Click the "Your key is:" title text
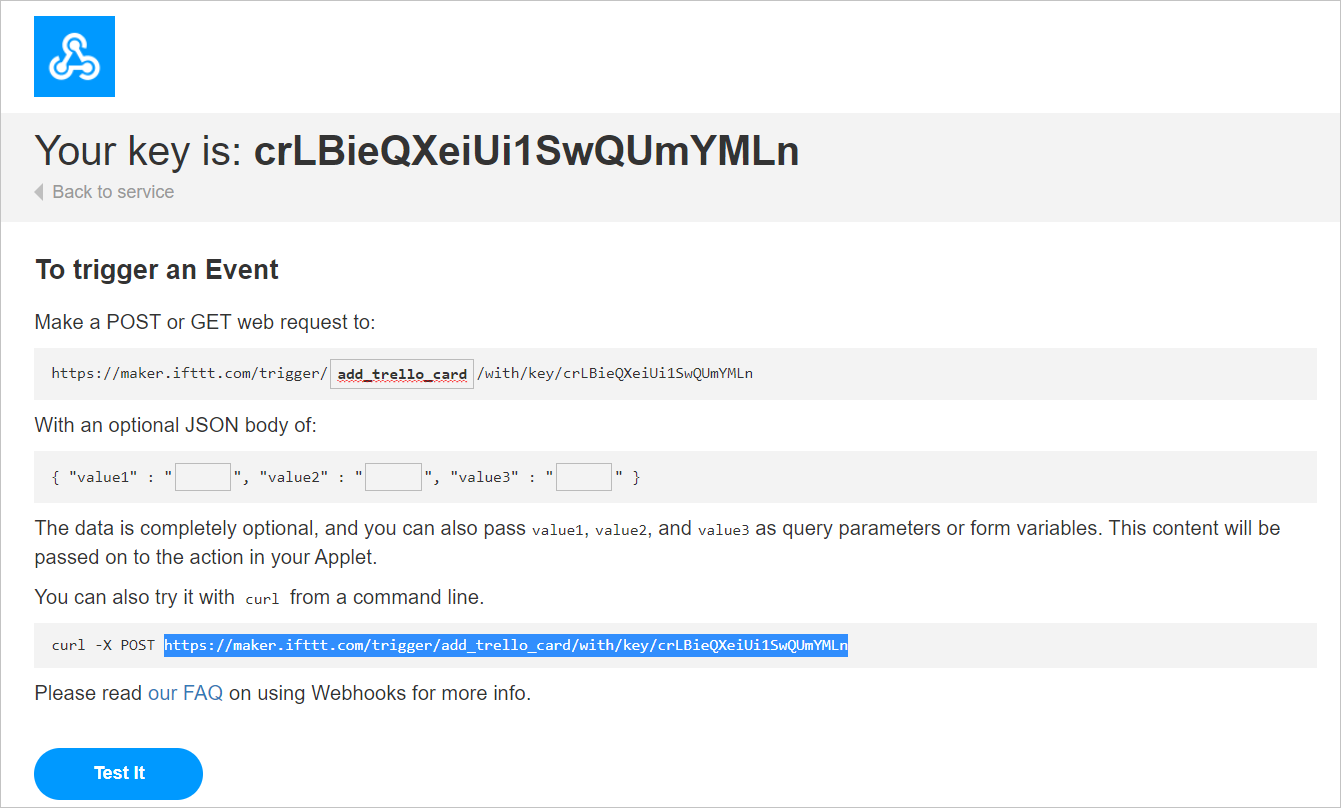 point(138,151)
